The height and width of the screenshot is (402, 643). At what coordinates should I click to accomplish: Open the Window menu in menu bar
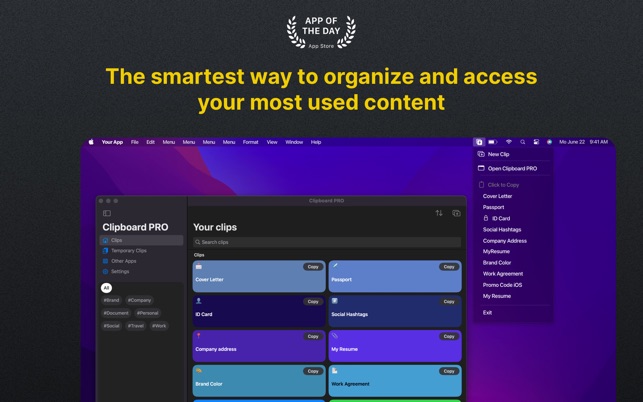click(294, 142)
